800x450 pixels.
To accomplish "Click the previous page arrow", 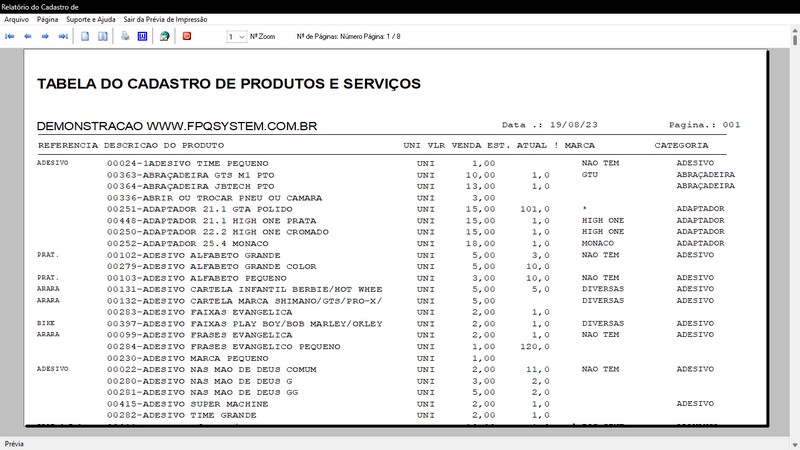I will point(28,36).
